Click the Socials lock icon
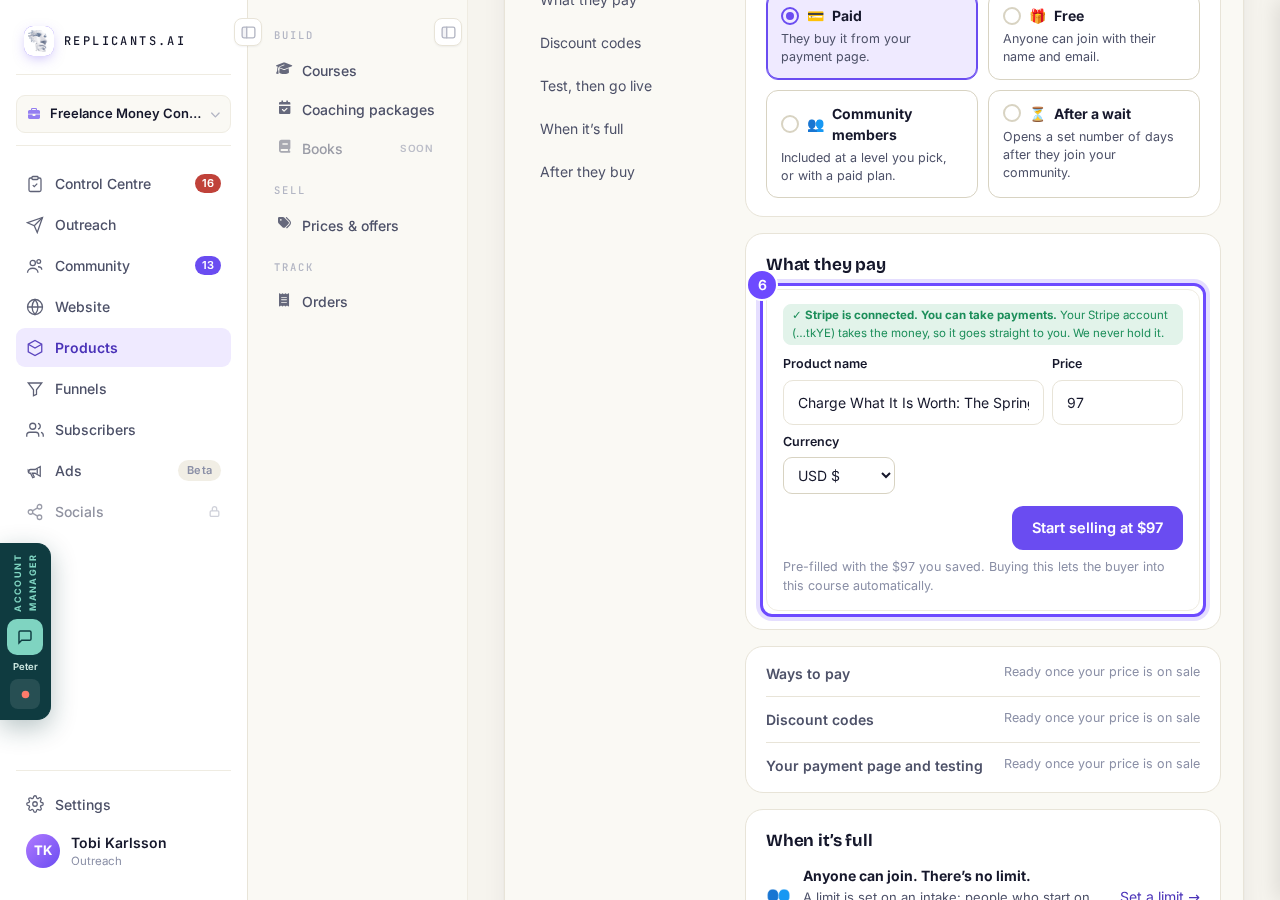Viewport: 1280px width, 900px height. [214, 512]
